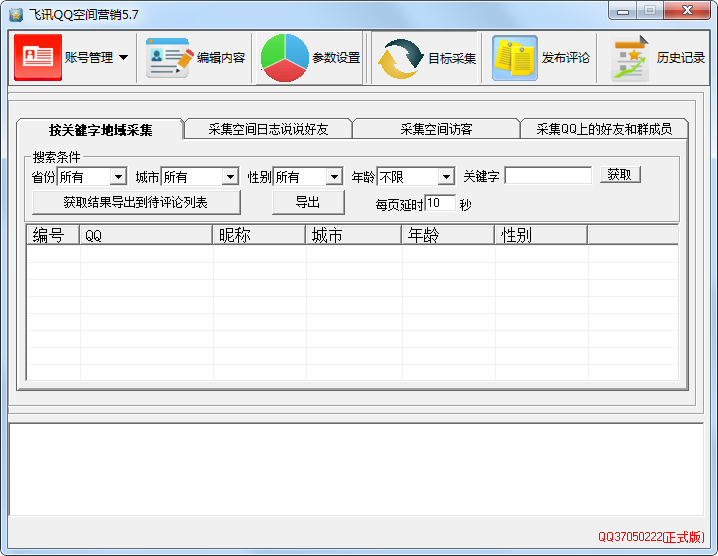
Task: Click the app icon in title bar
Action: click(16, 14)
